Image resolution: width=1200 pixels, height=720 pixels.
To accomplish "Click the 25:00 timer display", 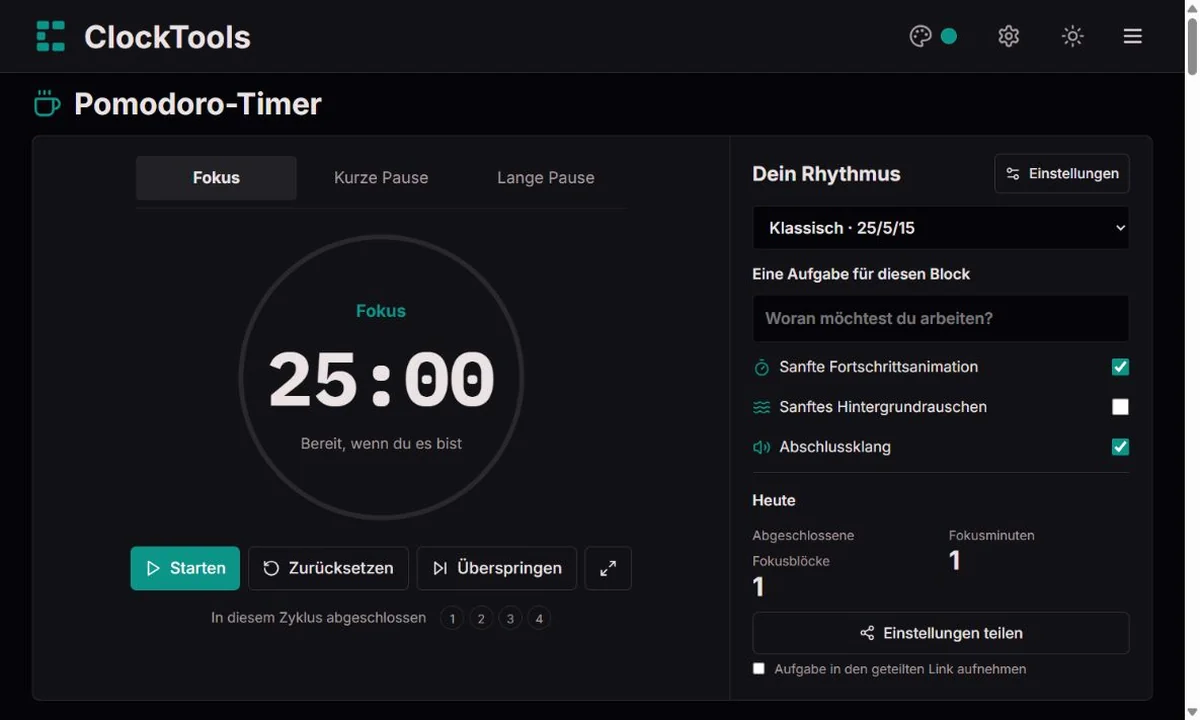I will click(x=381, y=381).
